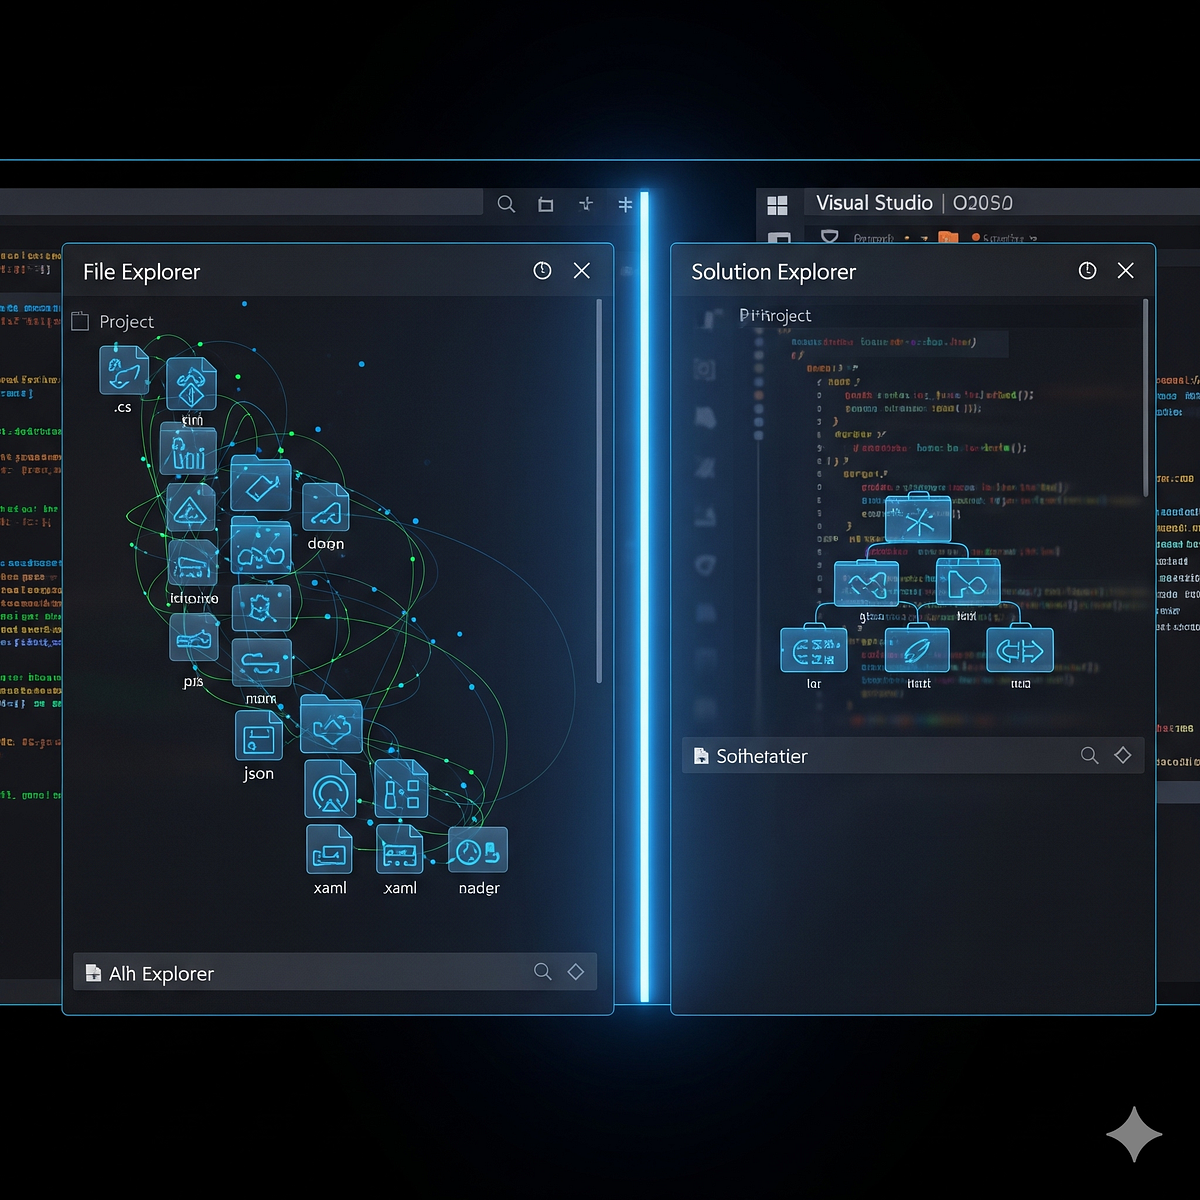Click the Sothetatier bar label
Image resolution: width=1200 pixels, height=1200 pixels.
point(761,757)
